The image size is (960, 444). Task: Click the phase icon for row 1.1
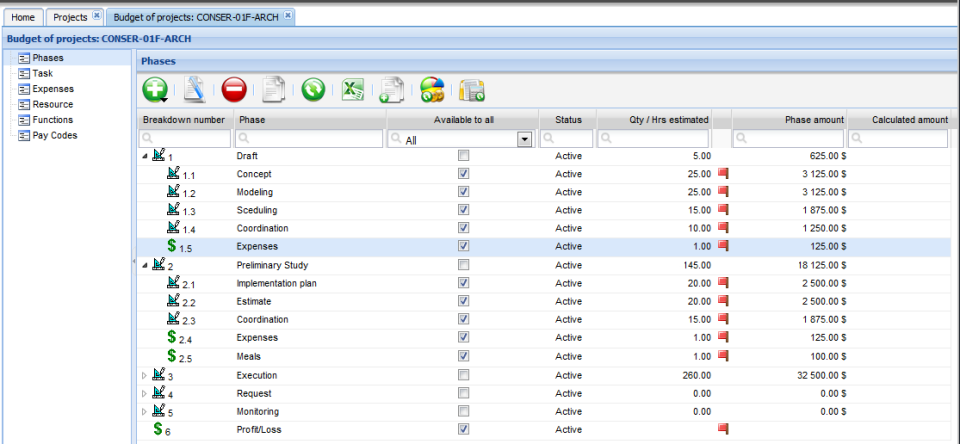[x=174, y=173]
